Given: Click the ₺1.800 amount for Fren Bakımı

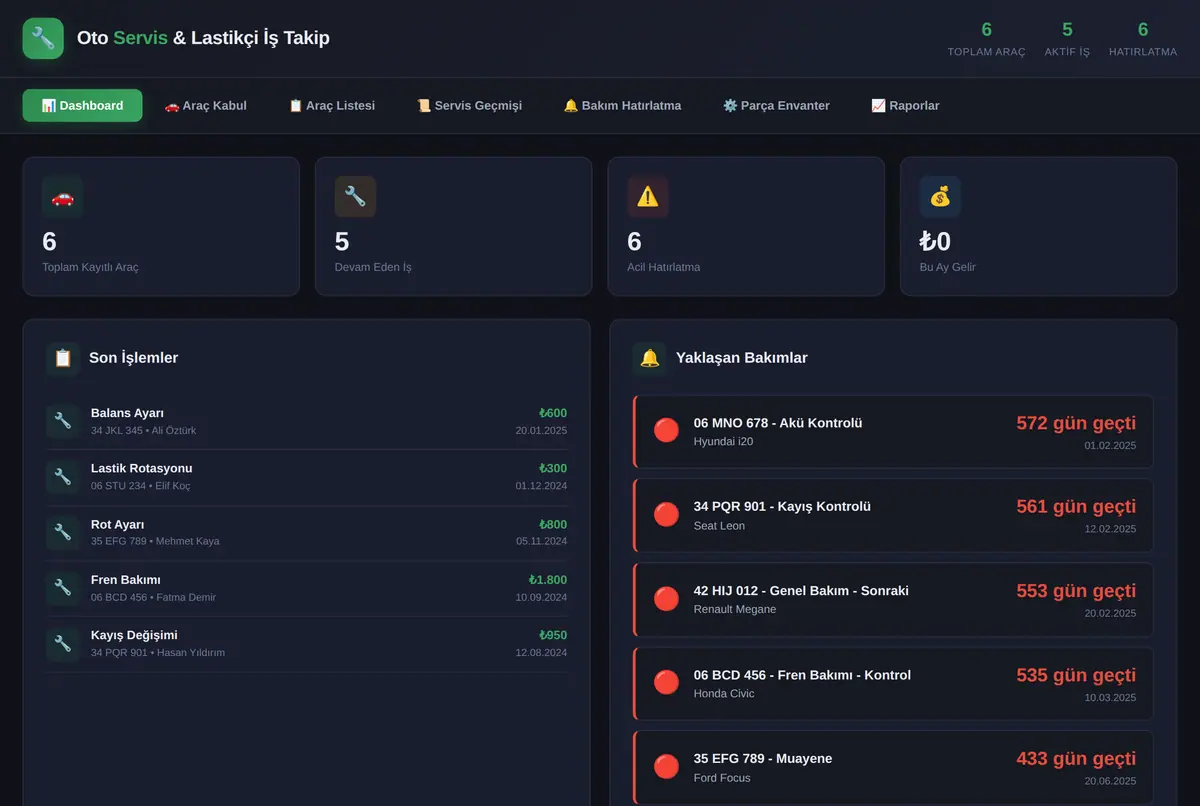Looking at the screenshot, I should (548, 580).
